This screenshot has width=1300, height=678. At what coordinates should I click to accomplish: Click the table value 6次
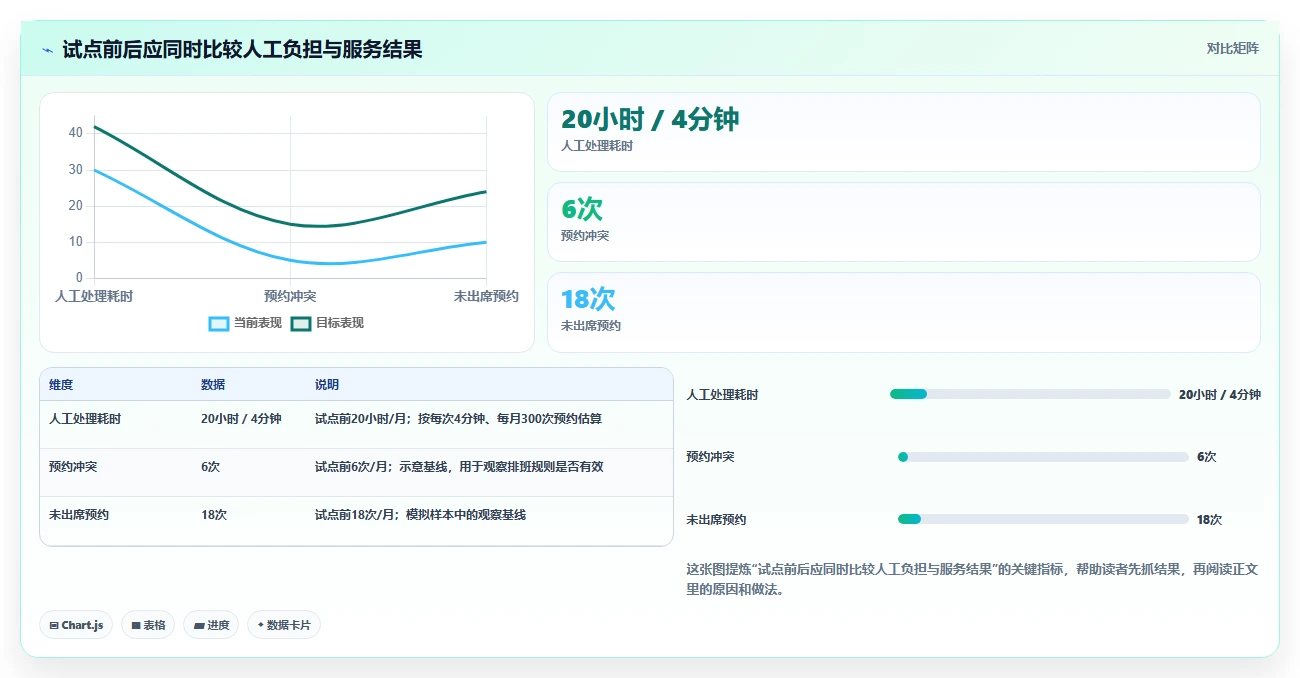point(210,467)
